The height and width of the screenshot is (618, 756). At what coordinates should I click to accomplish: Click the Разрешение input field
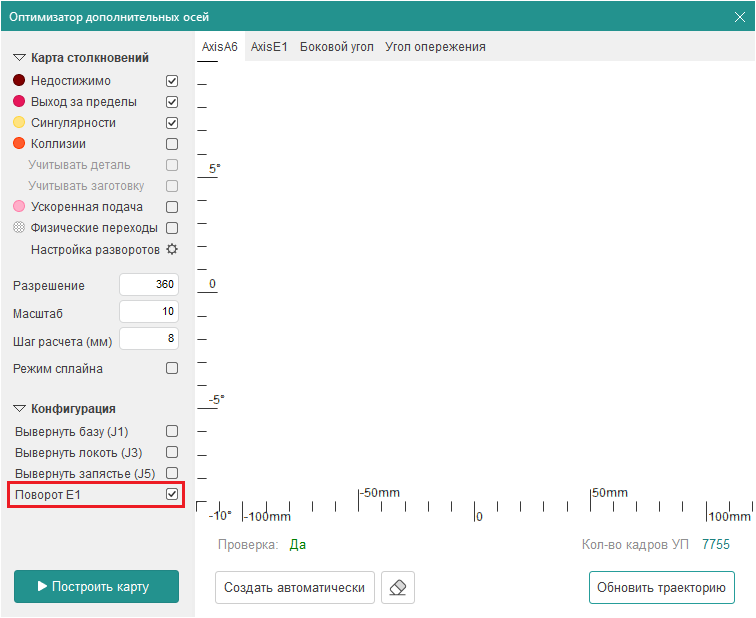149,285
